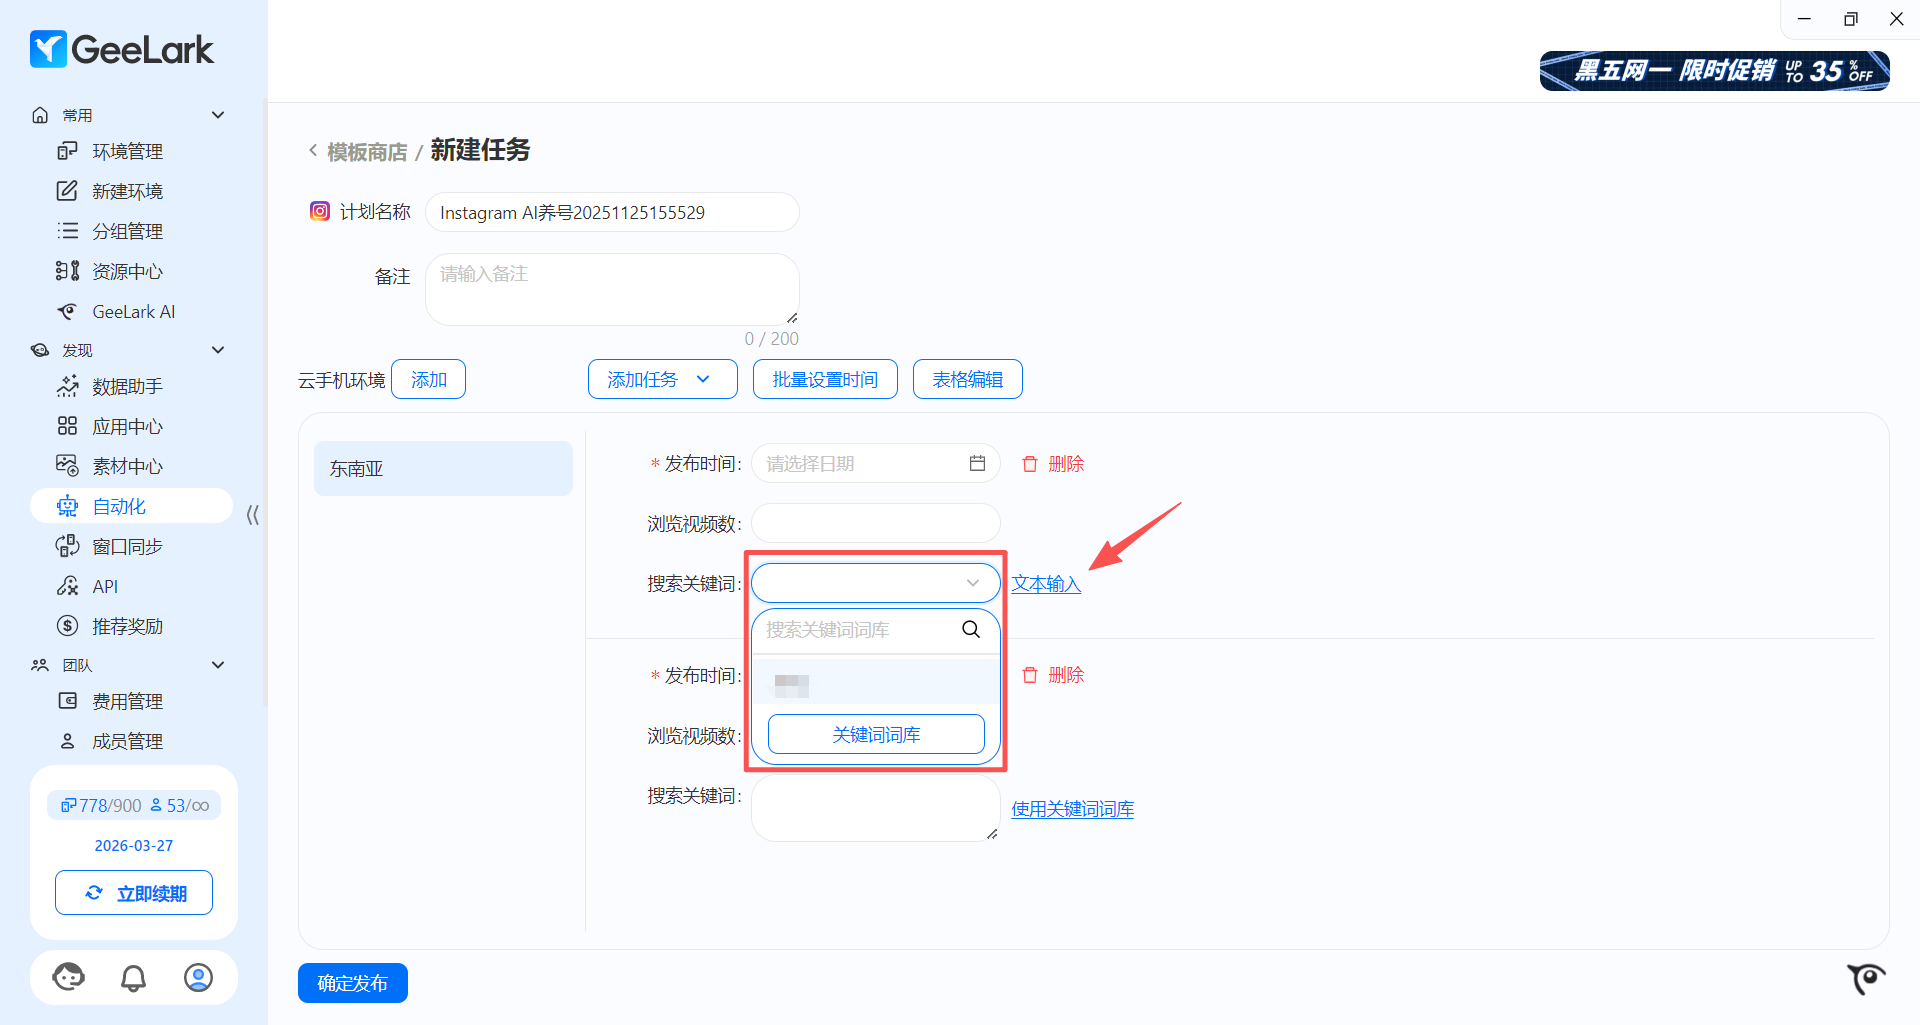The height and width of the screenshot is (1025, 1920).
Task: Collapse the sidebar with the double-arrow control
Action: pos(252,514)
